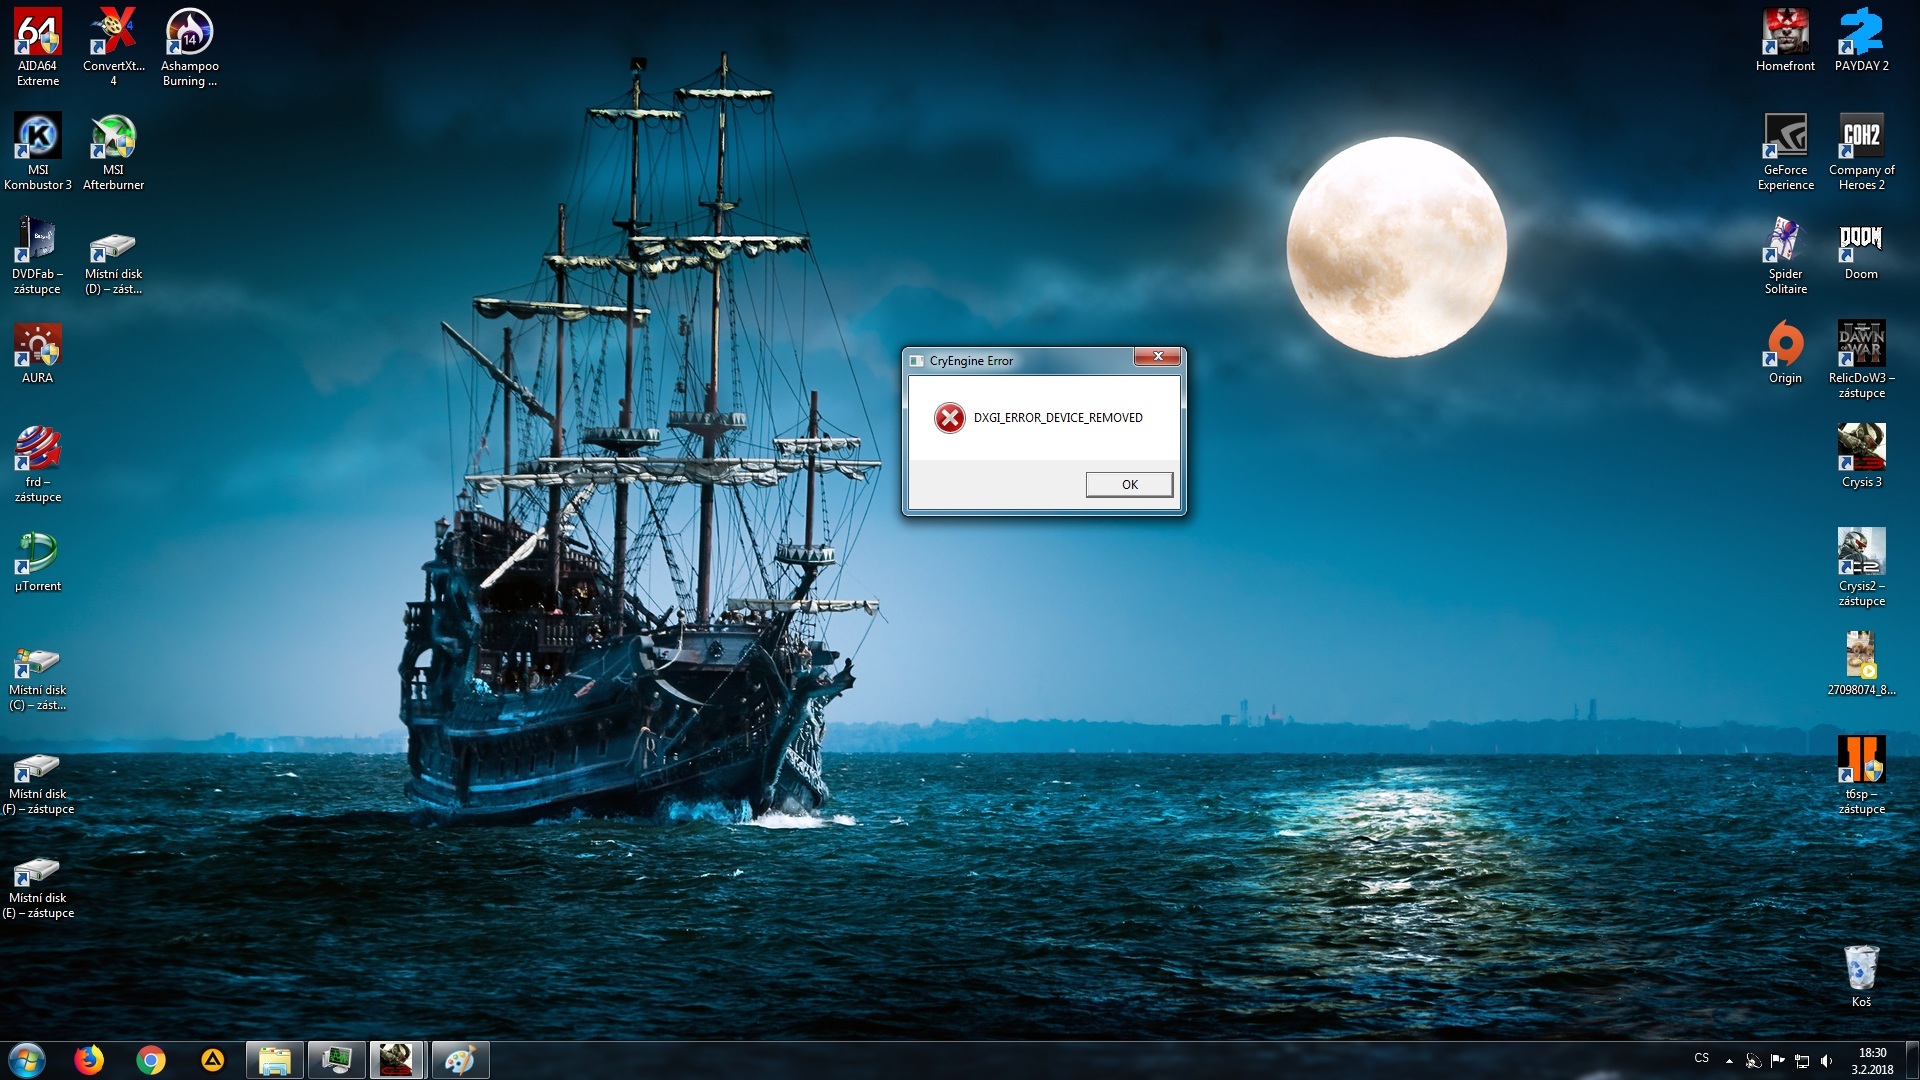This screenshot has width=1920, height=1080.
Task: Select the MSI Afterburner desktop shortcut
Action: coord(113,137)
